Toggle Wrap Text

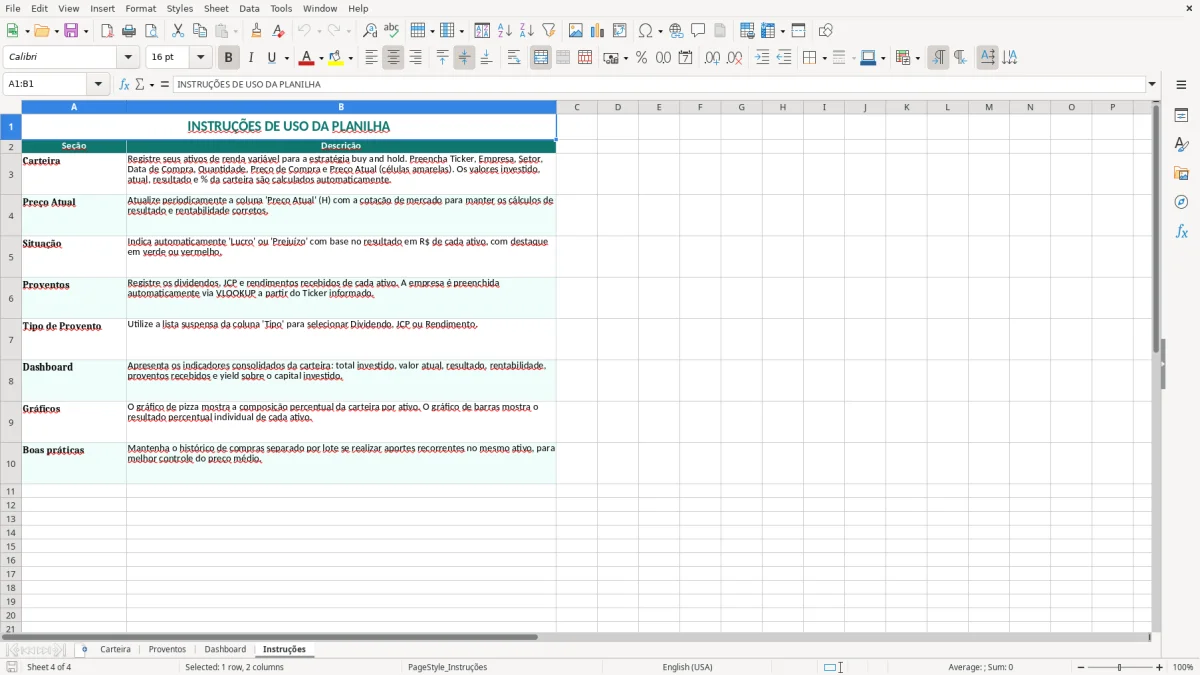(514, 58)
